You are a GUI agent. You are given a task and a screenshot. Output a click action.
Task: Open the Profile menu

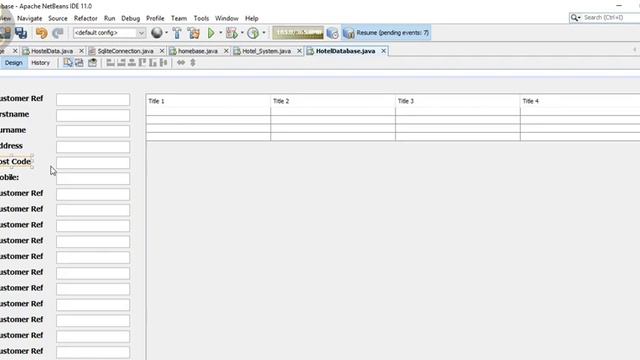[x=155, y=18]
